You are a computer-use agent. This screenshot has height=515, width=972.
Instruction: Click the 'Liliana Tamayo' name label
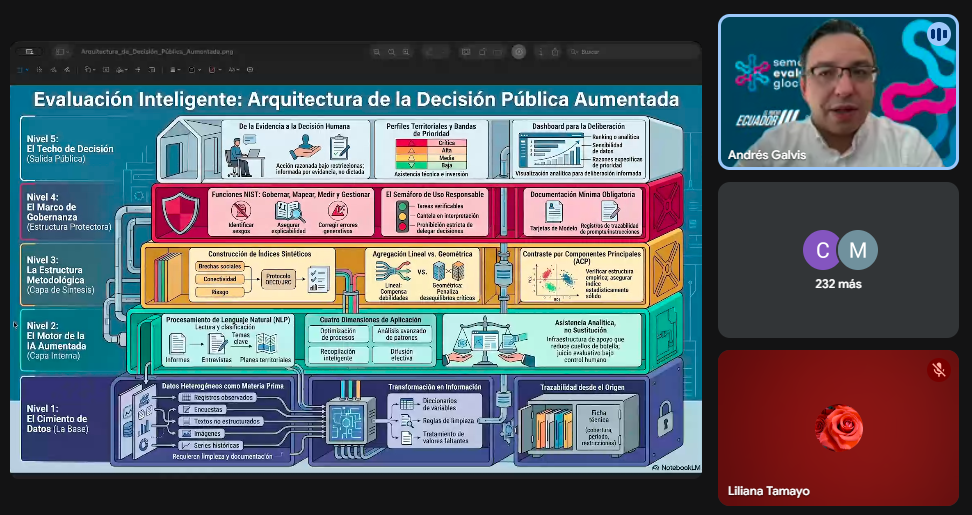point(768,491)
